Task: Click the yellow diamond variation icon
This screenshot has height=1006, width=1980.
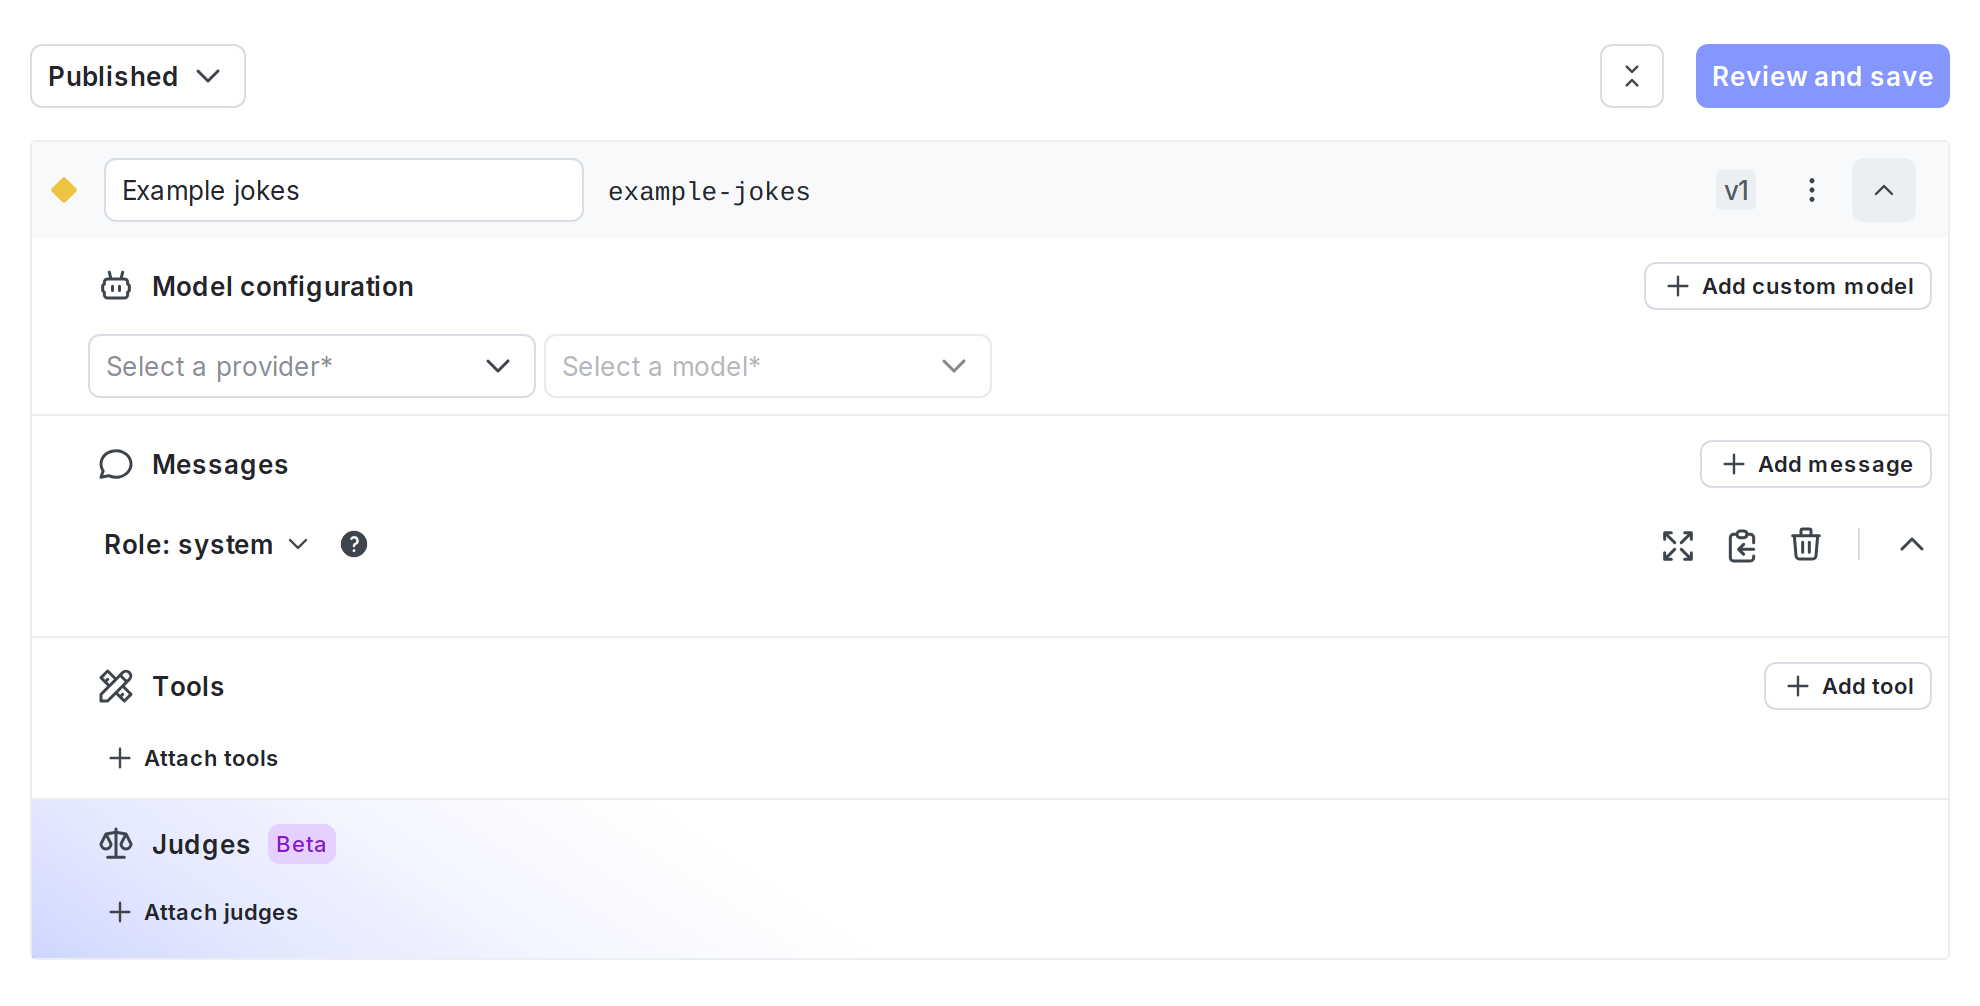Action: click(64, 190)
